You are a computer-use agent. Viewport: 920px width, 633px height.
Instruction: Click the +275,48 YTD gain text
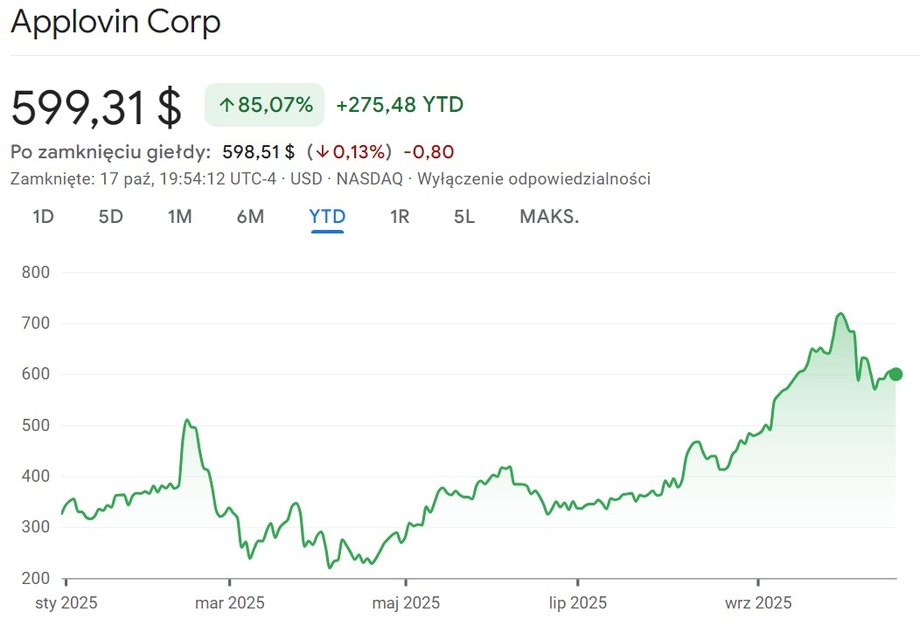point(399,105)
